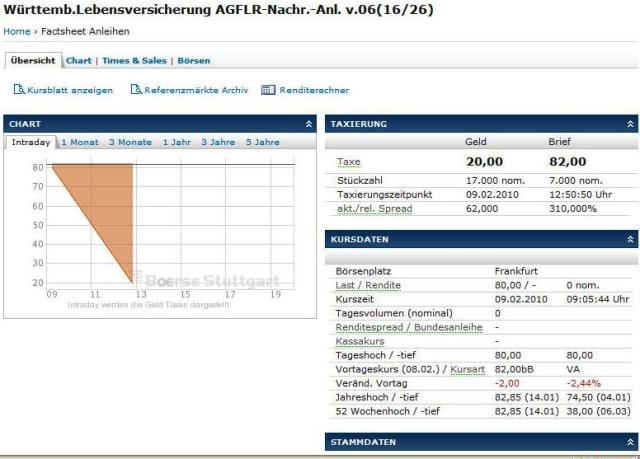Collapse the TAXIERUNG panel
Viewport: 640px width, 459px height.
click(630, 124)
